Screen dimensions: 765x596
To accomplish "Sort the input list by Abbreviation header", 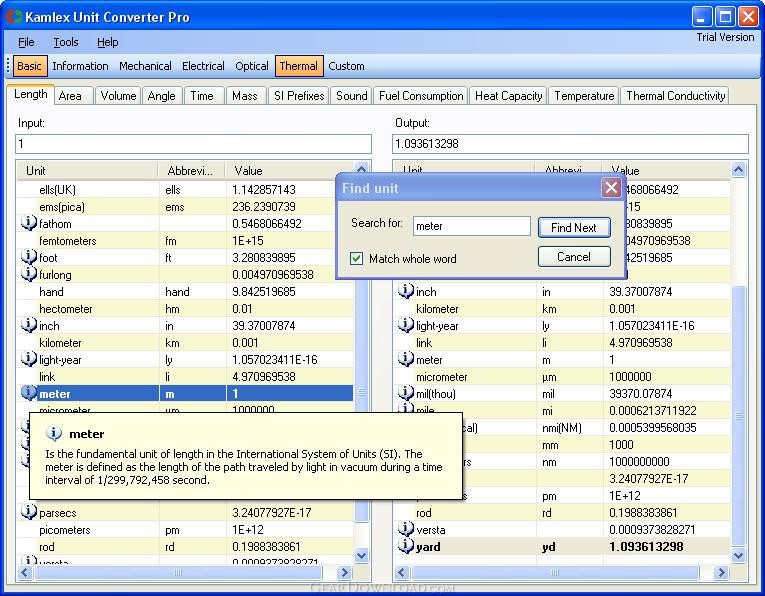I will pos(192,171).
